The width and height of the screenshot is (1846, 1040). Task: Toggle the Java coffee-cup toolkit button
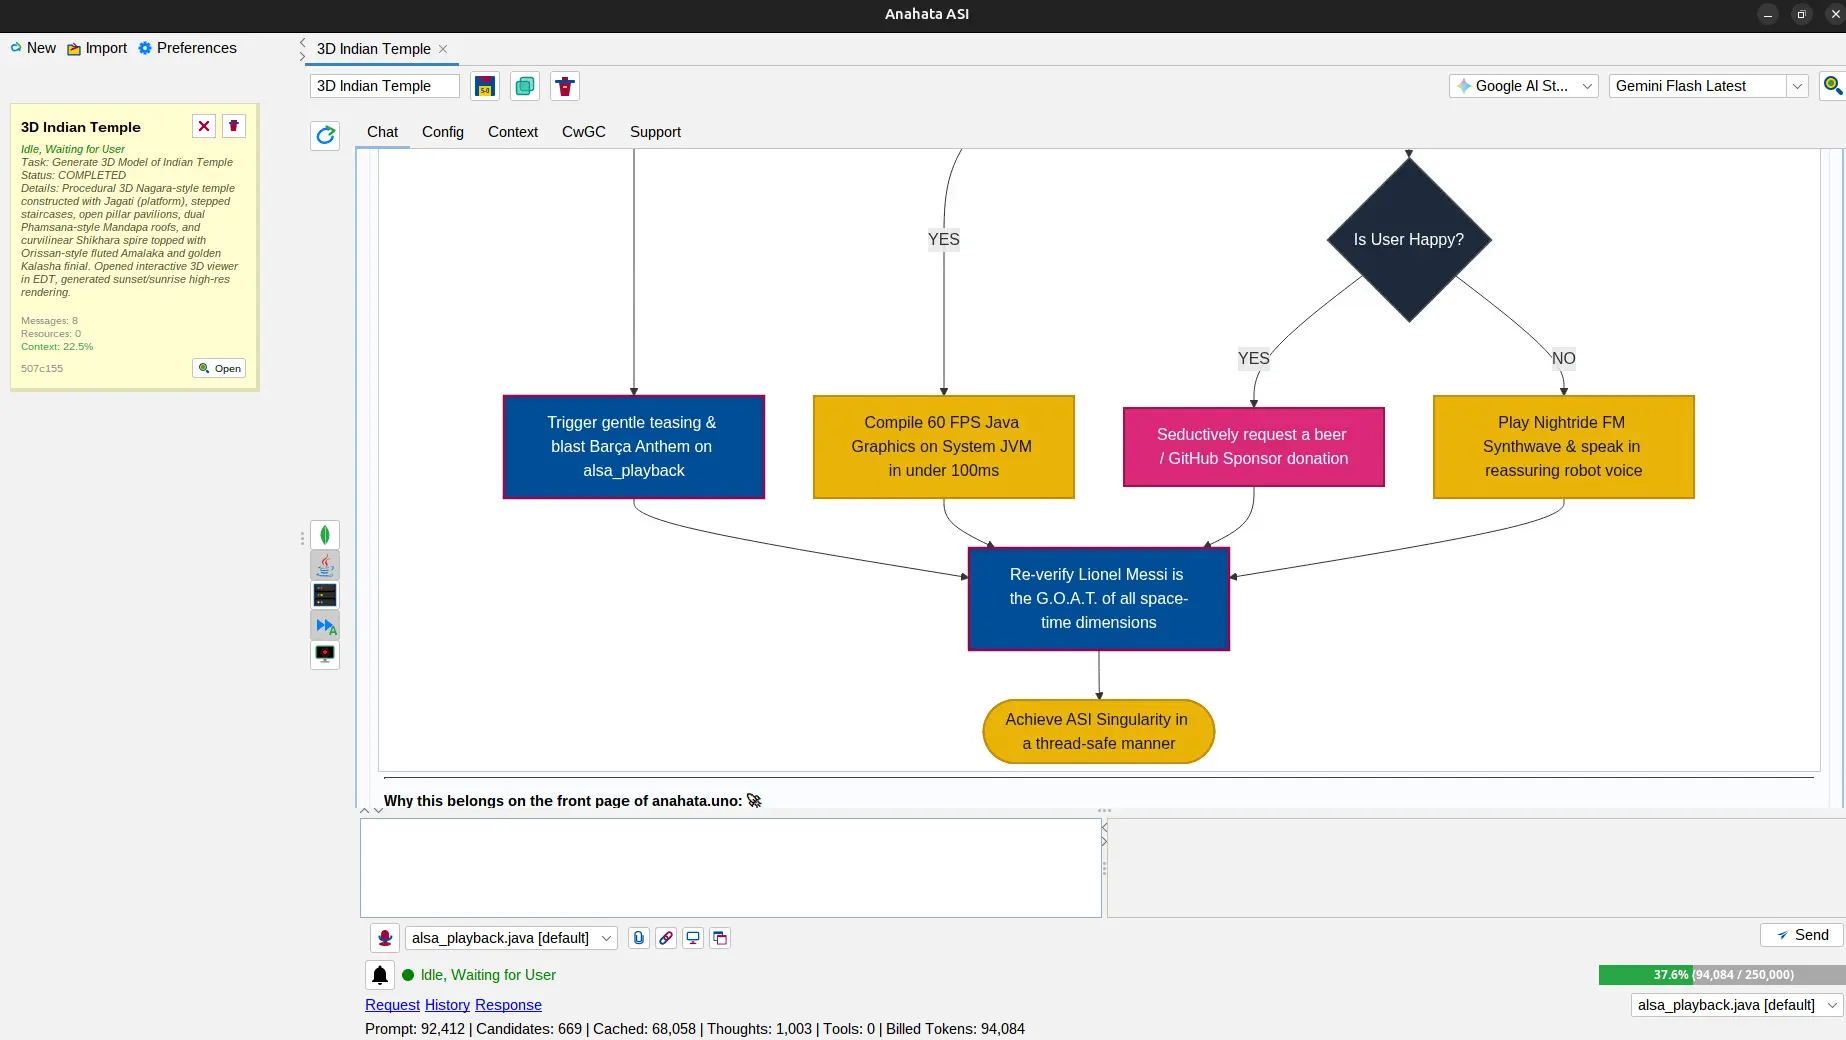click(x=325, y=565)
